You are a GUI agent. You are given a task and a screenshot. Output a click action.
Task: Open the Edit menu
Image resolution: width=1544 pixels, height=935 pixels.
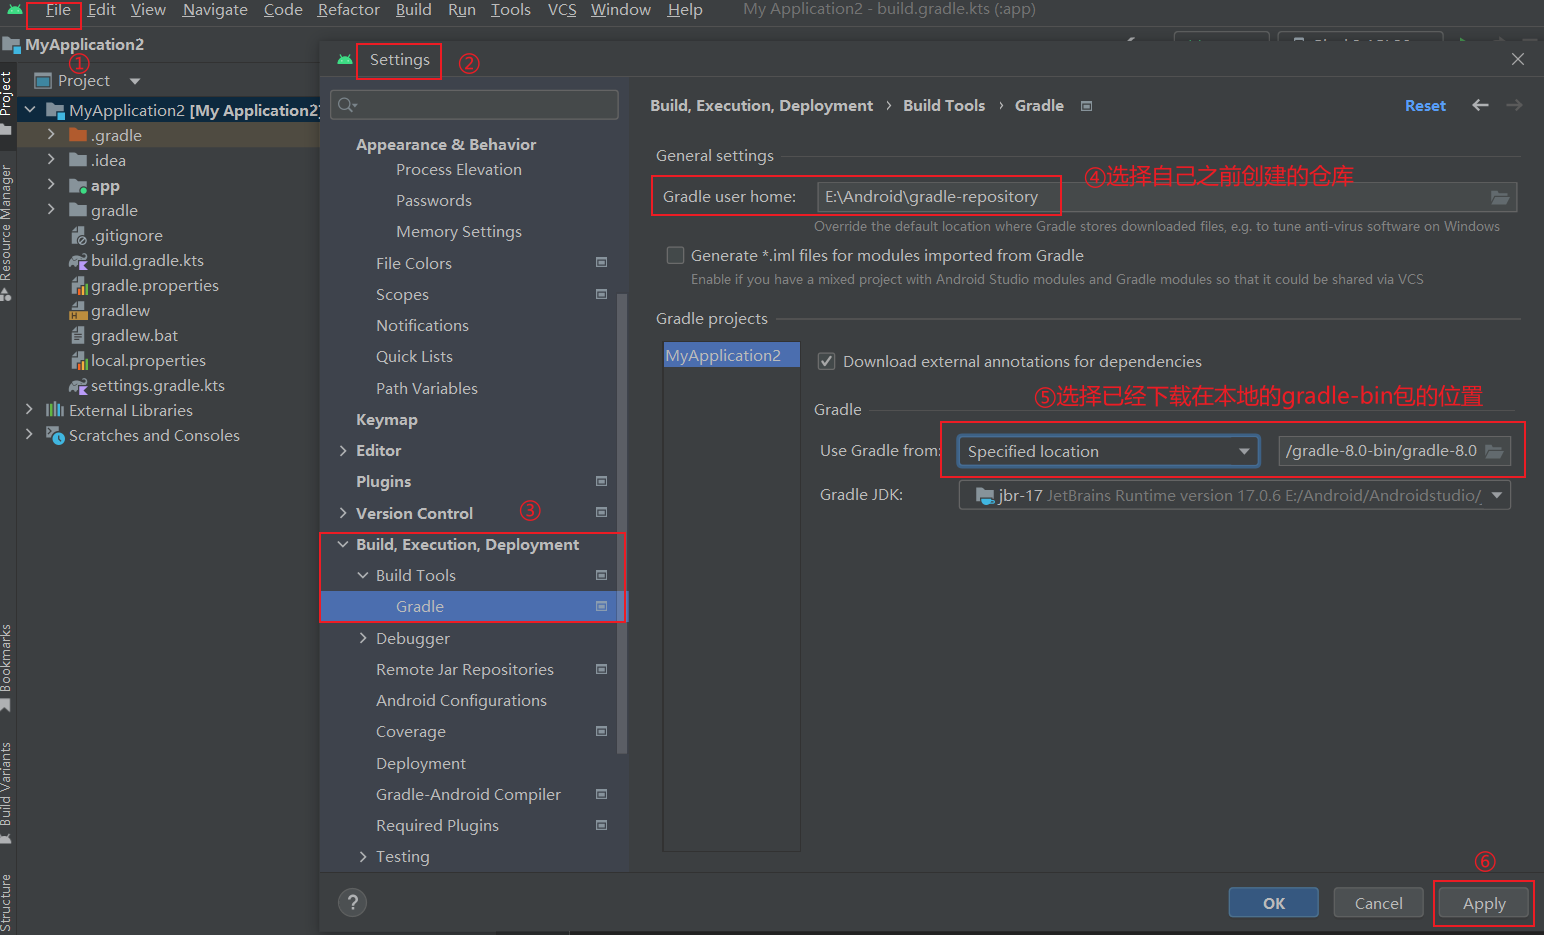click(101, 10)
